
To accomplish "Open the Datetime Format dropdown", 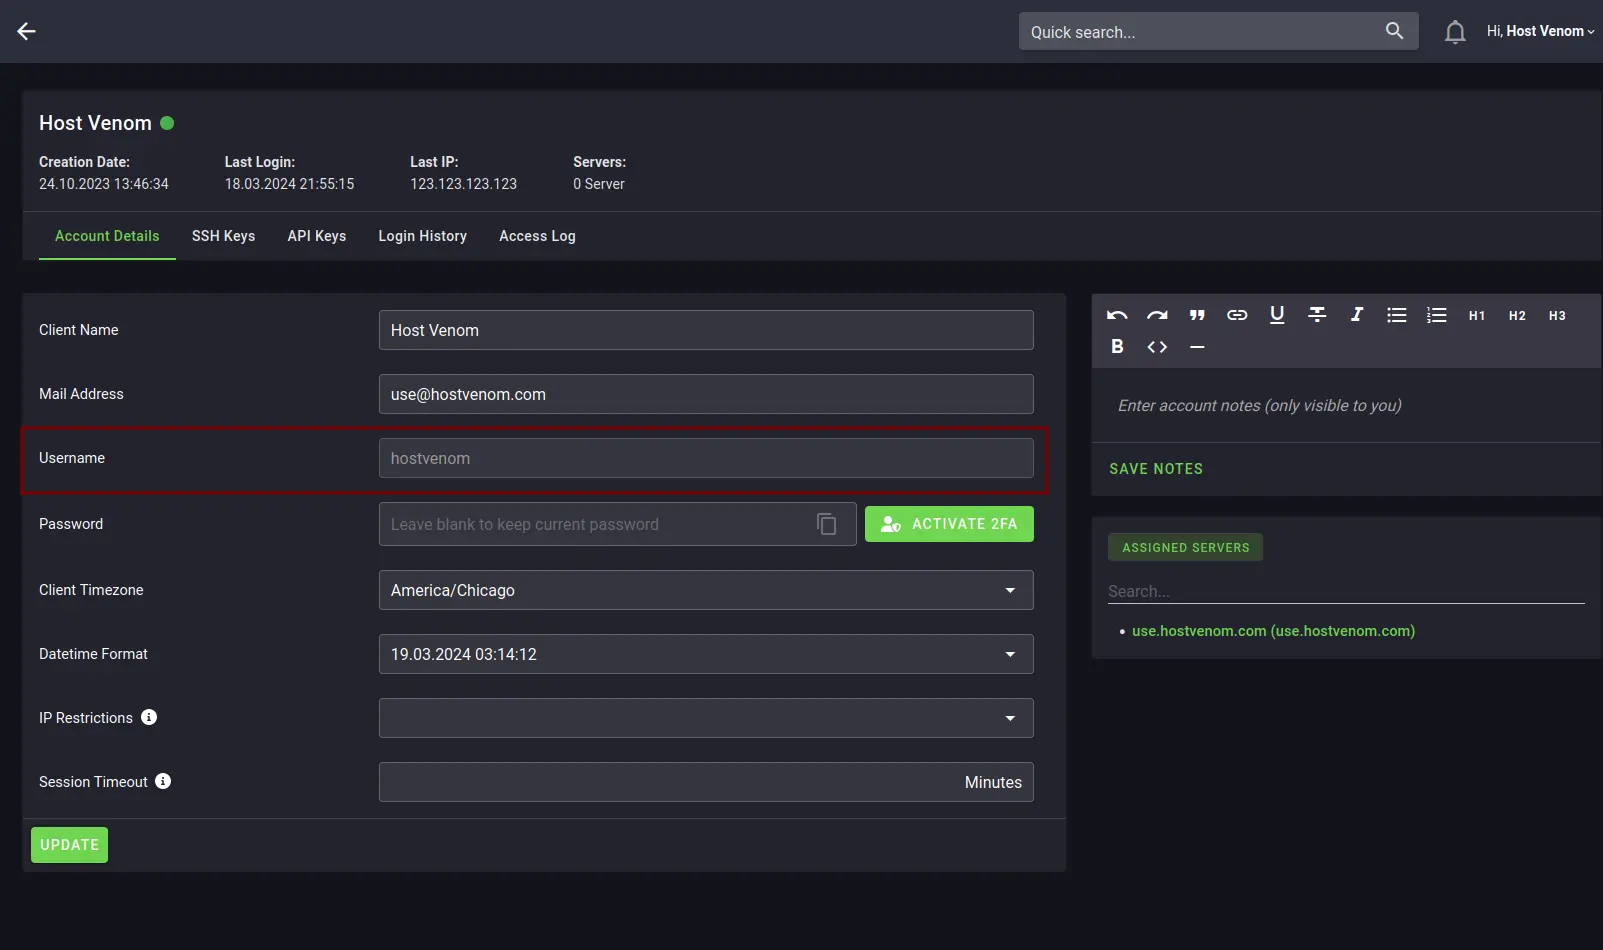I will point(1010,653).
